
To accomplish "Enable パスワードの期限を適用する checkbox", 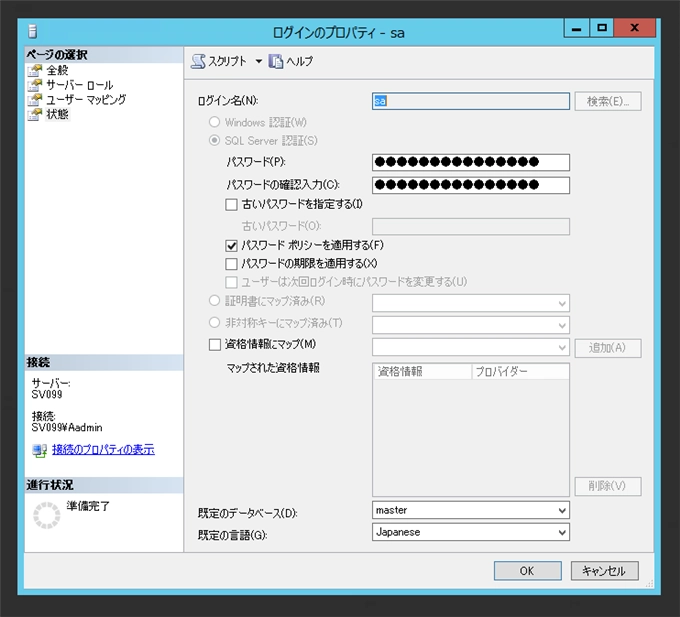I will click(231, 264).
